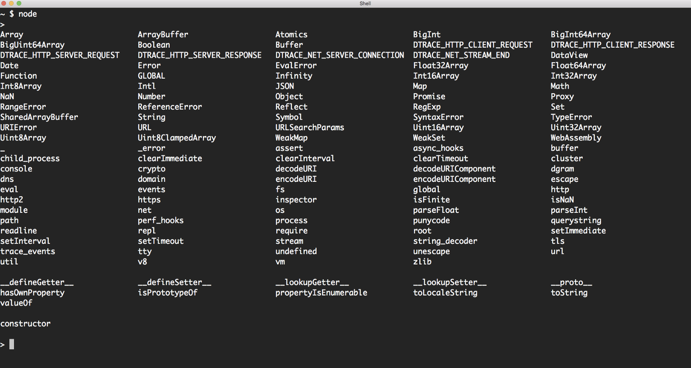Click the 'async_hooks' entry

438,148
